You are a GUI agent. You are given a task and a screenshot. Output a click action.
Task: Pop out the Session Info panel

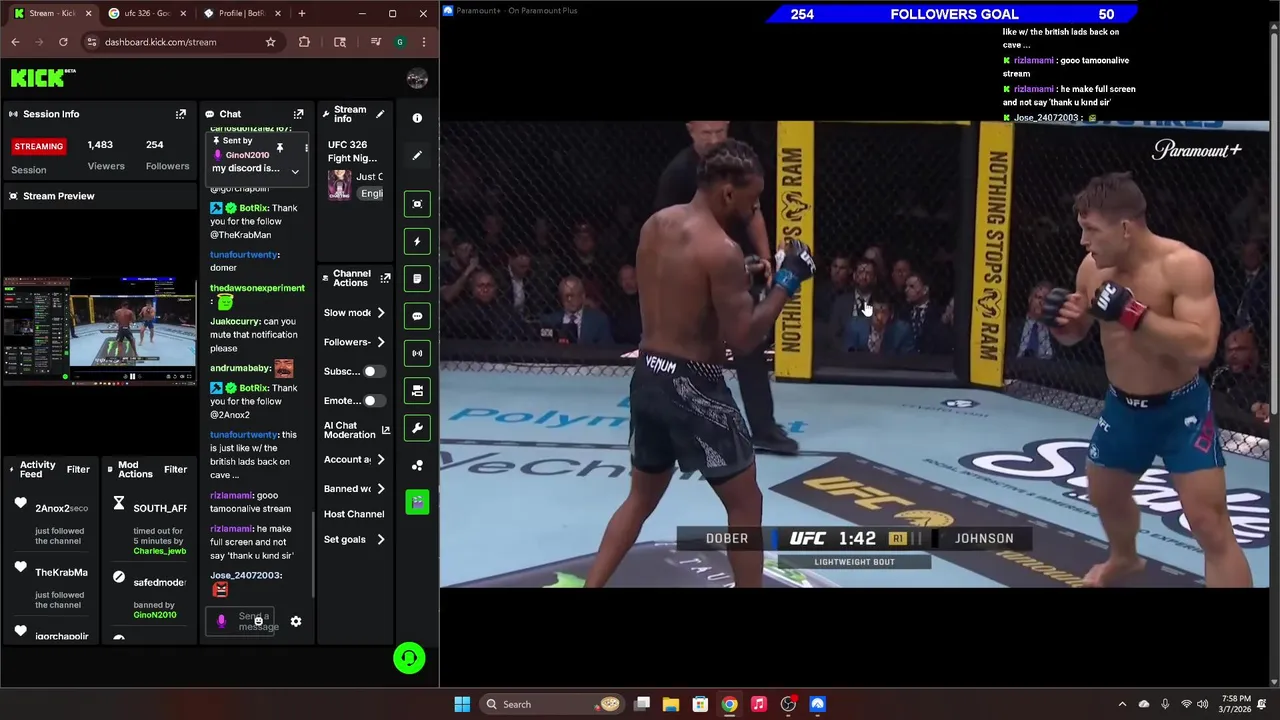point(181,114)
